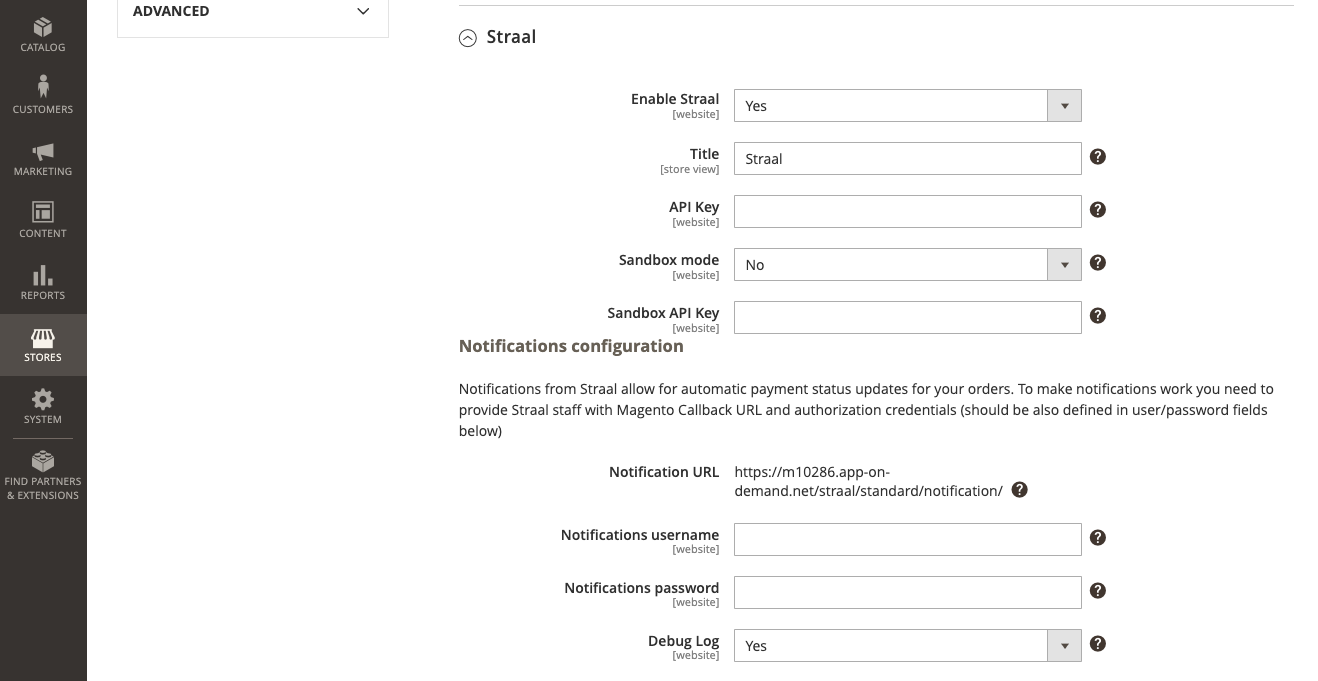Open Find Partners & Extensions

pyautogui.click(x=43, y=475)
